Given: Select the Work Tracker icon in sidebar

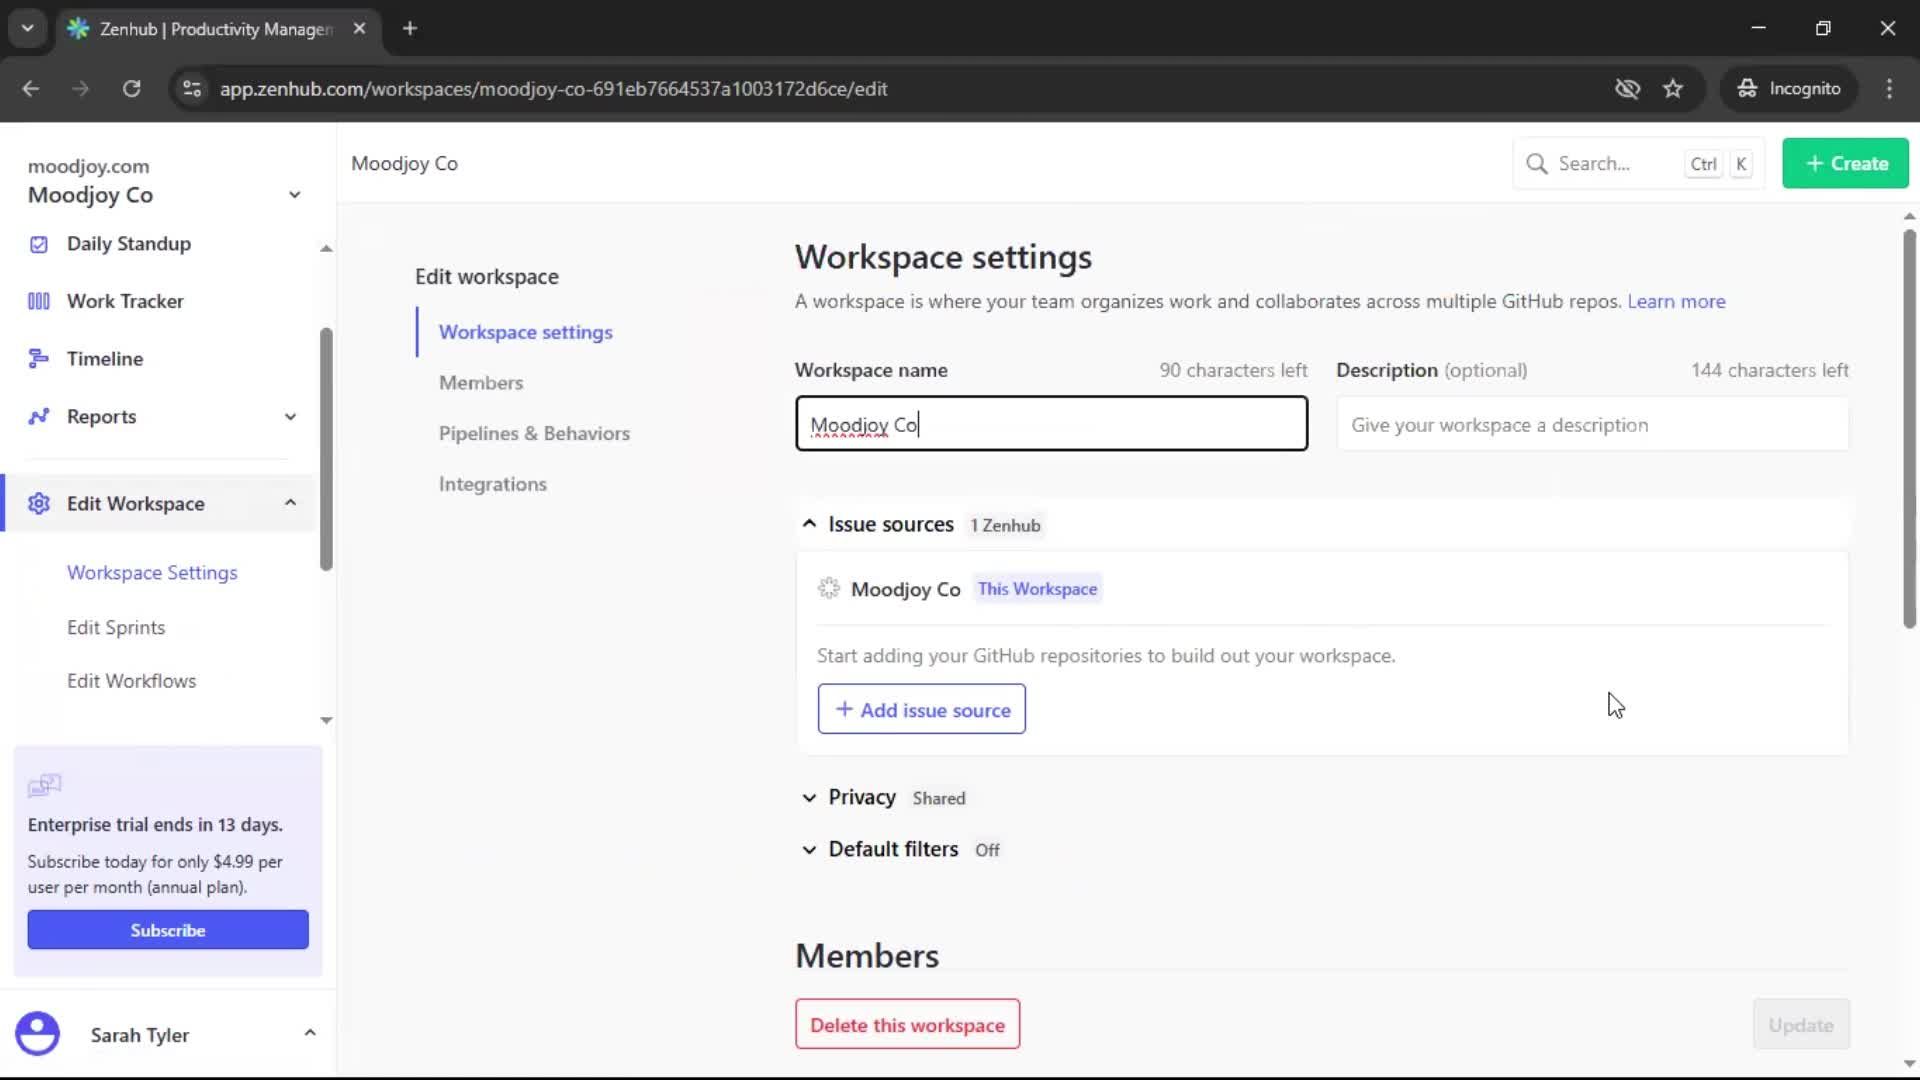Looking at the screenshot, I should [x=38, y=300].
